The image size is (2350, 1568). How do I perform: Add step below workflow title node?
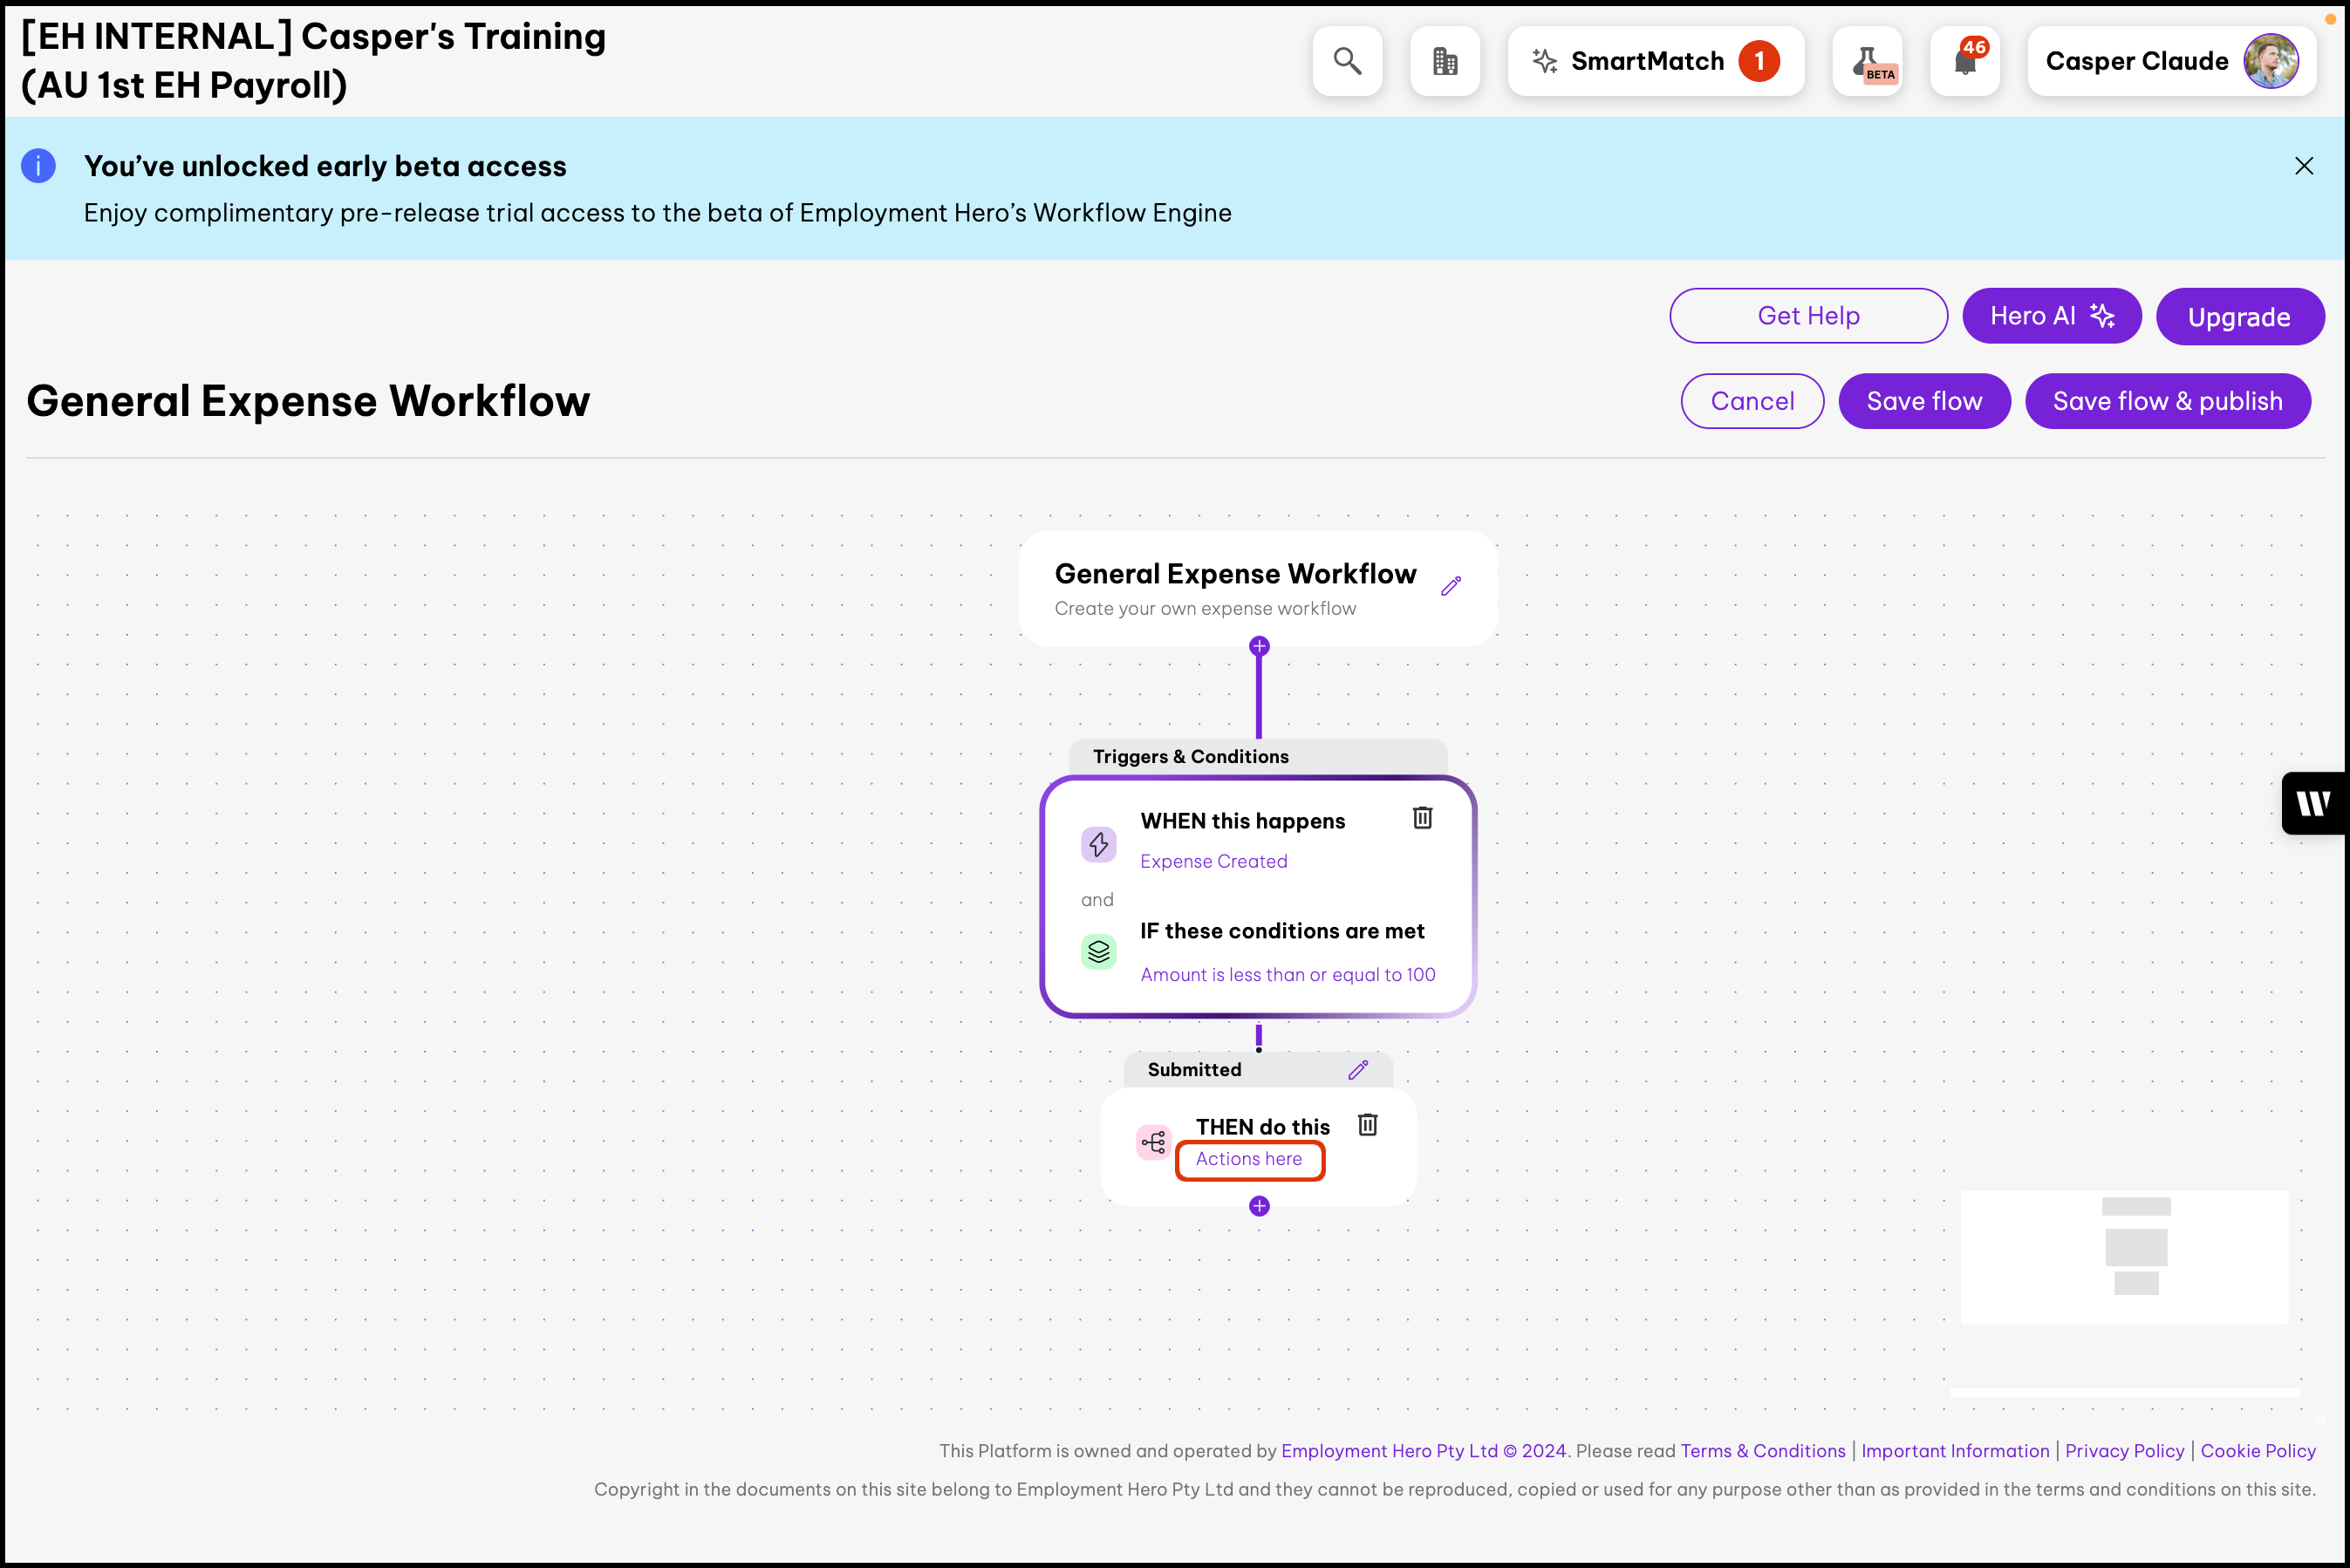[1259, 647]
